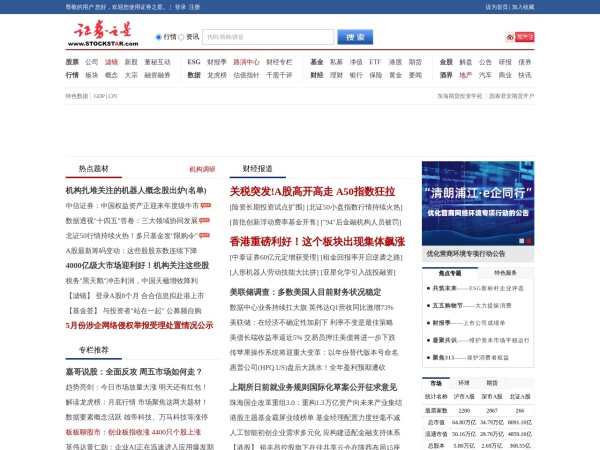This screenshot has width=600, height=450.
Task: Switch to the 环球 statistics tab
Action: [464, 383]
